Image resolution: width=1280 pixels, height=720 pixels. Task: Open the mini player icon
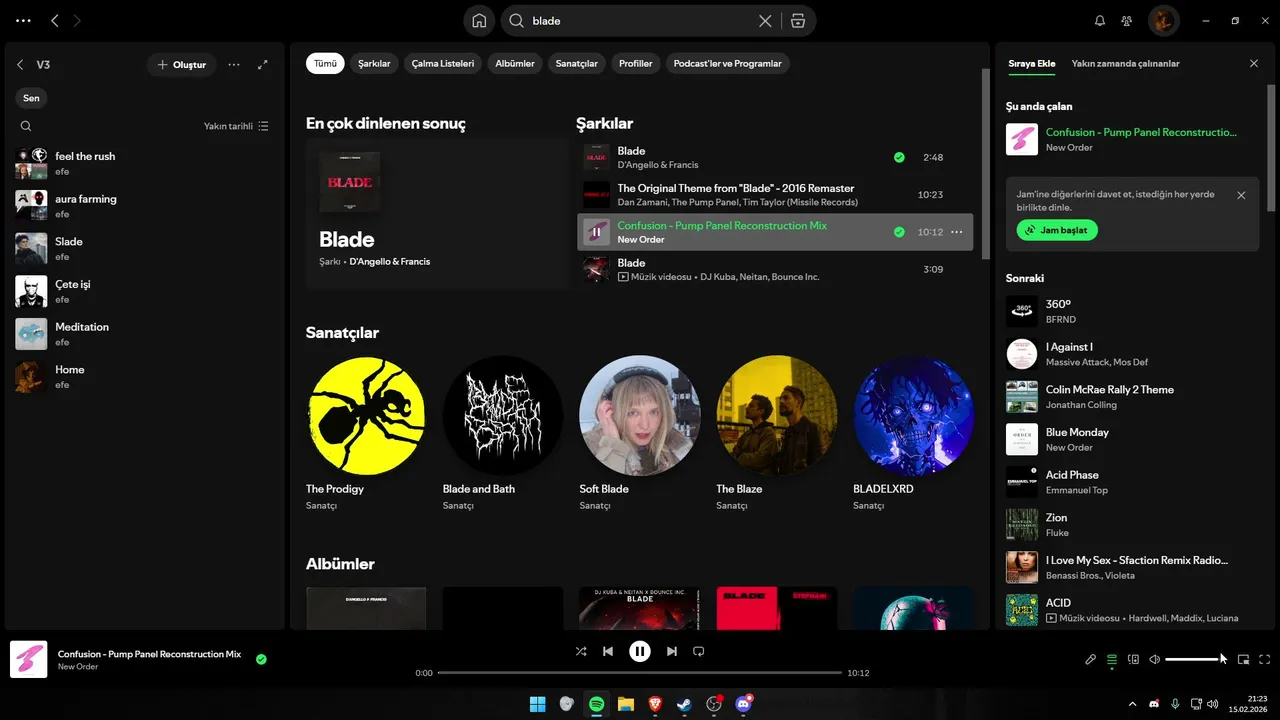tap(1244, 659)
